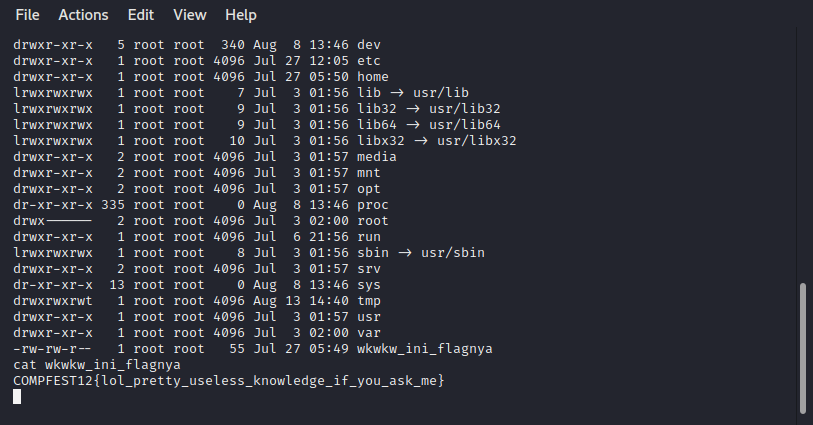This screenshot has height=425, width=813.
Task: Click the COMPFEST12 flag output line
Action: [x=228, y=381]
